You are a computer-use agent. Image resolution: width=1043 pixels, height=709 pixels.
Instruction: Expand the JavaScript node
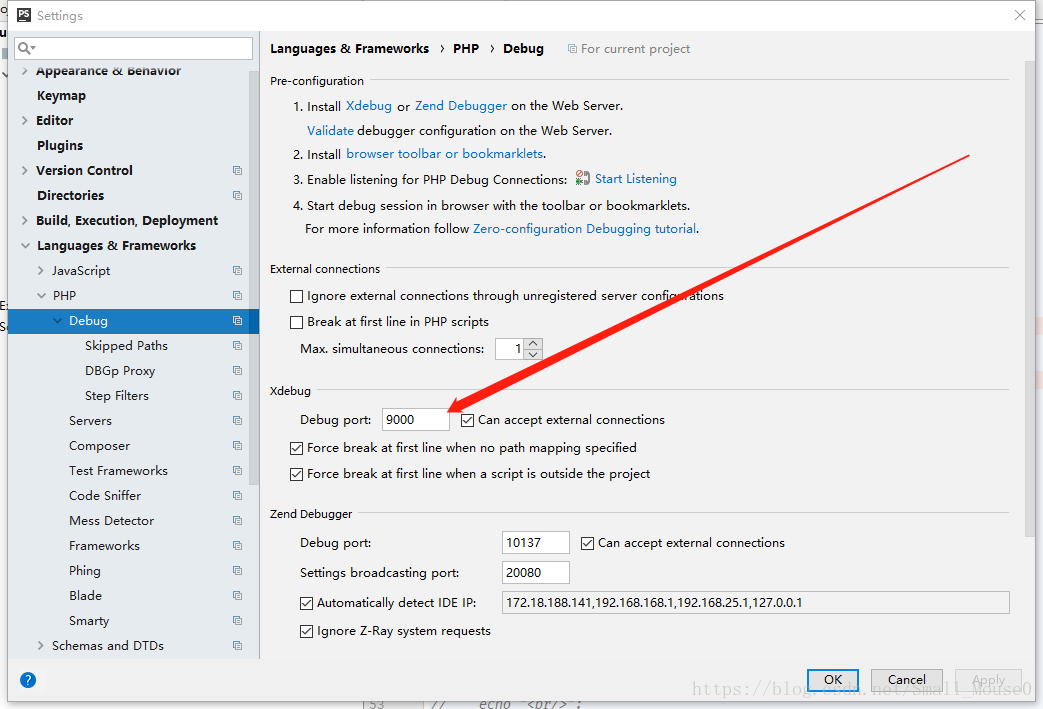pos(41,271)
